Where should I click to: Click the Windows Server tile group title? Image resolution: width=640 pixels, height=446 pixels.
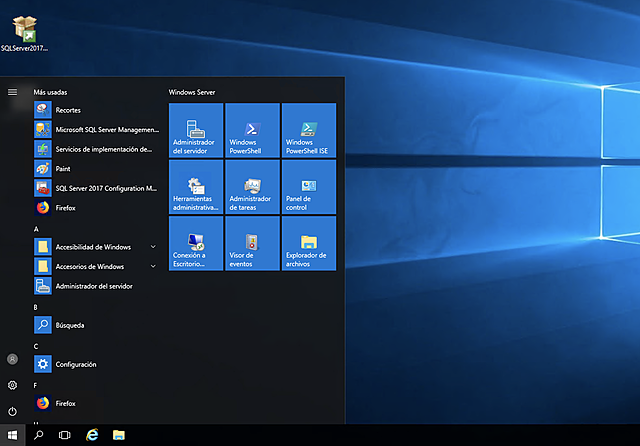192,92
